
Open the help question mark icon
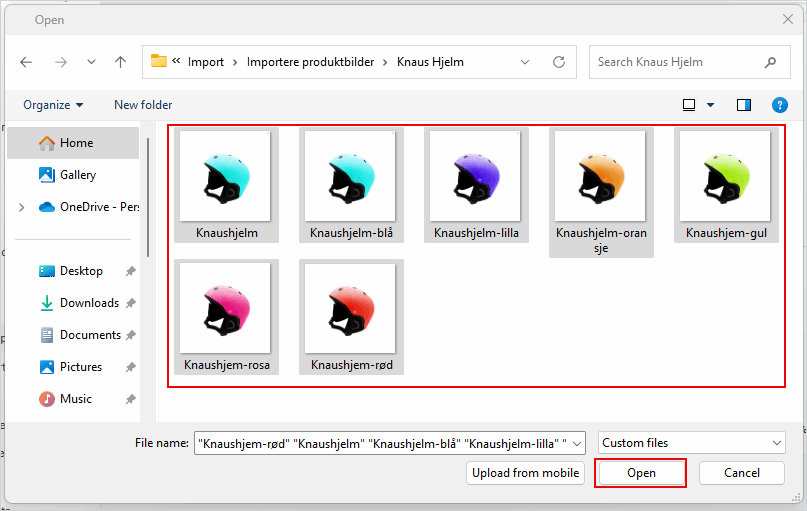[779, 105]
